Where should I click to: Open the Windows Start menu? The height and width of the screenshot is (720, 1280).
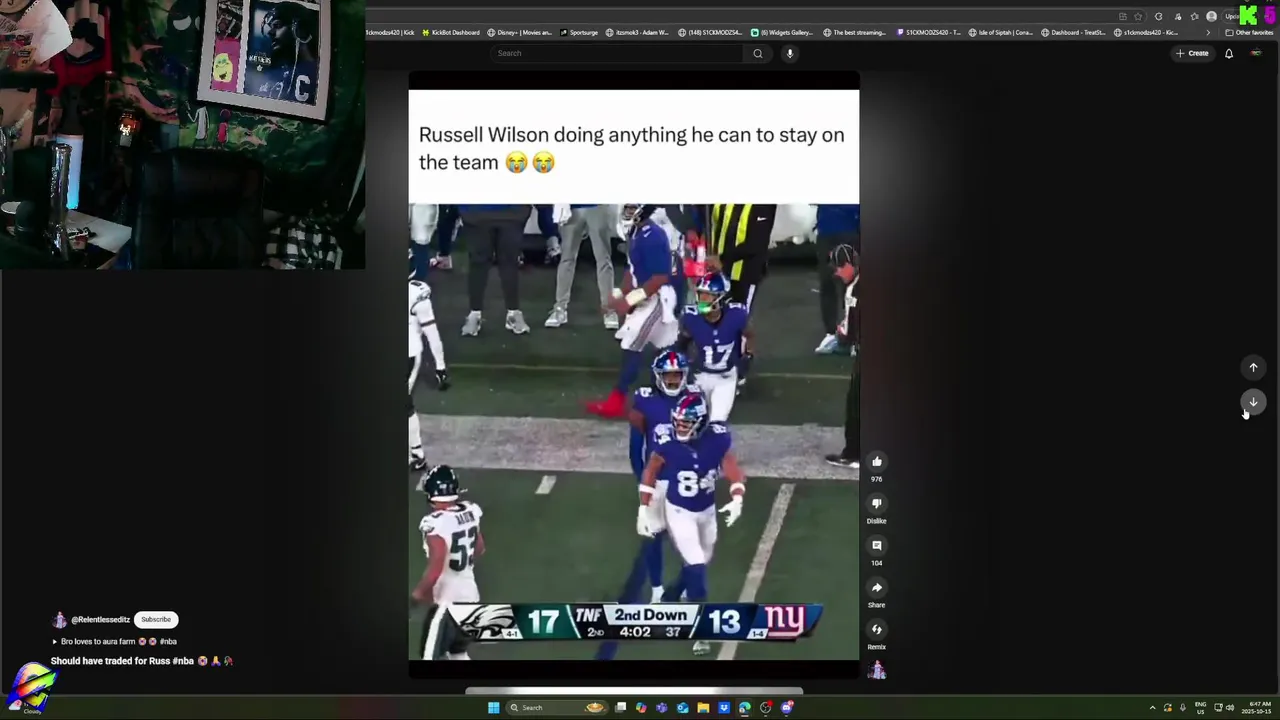coord(493,707)
